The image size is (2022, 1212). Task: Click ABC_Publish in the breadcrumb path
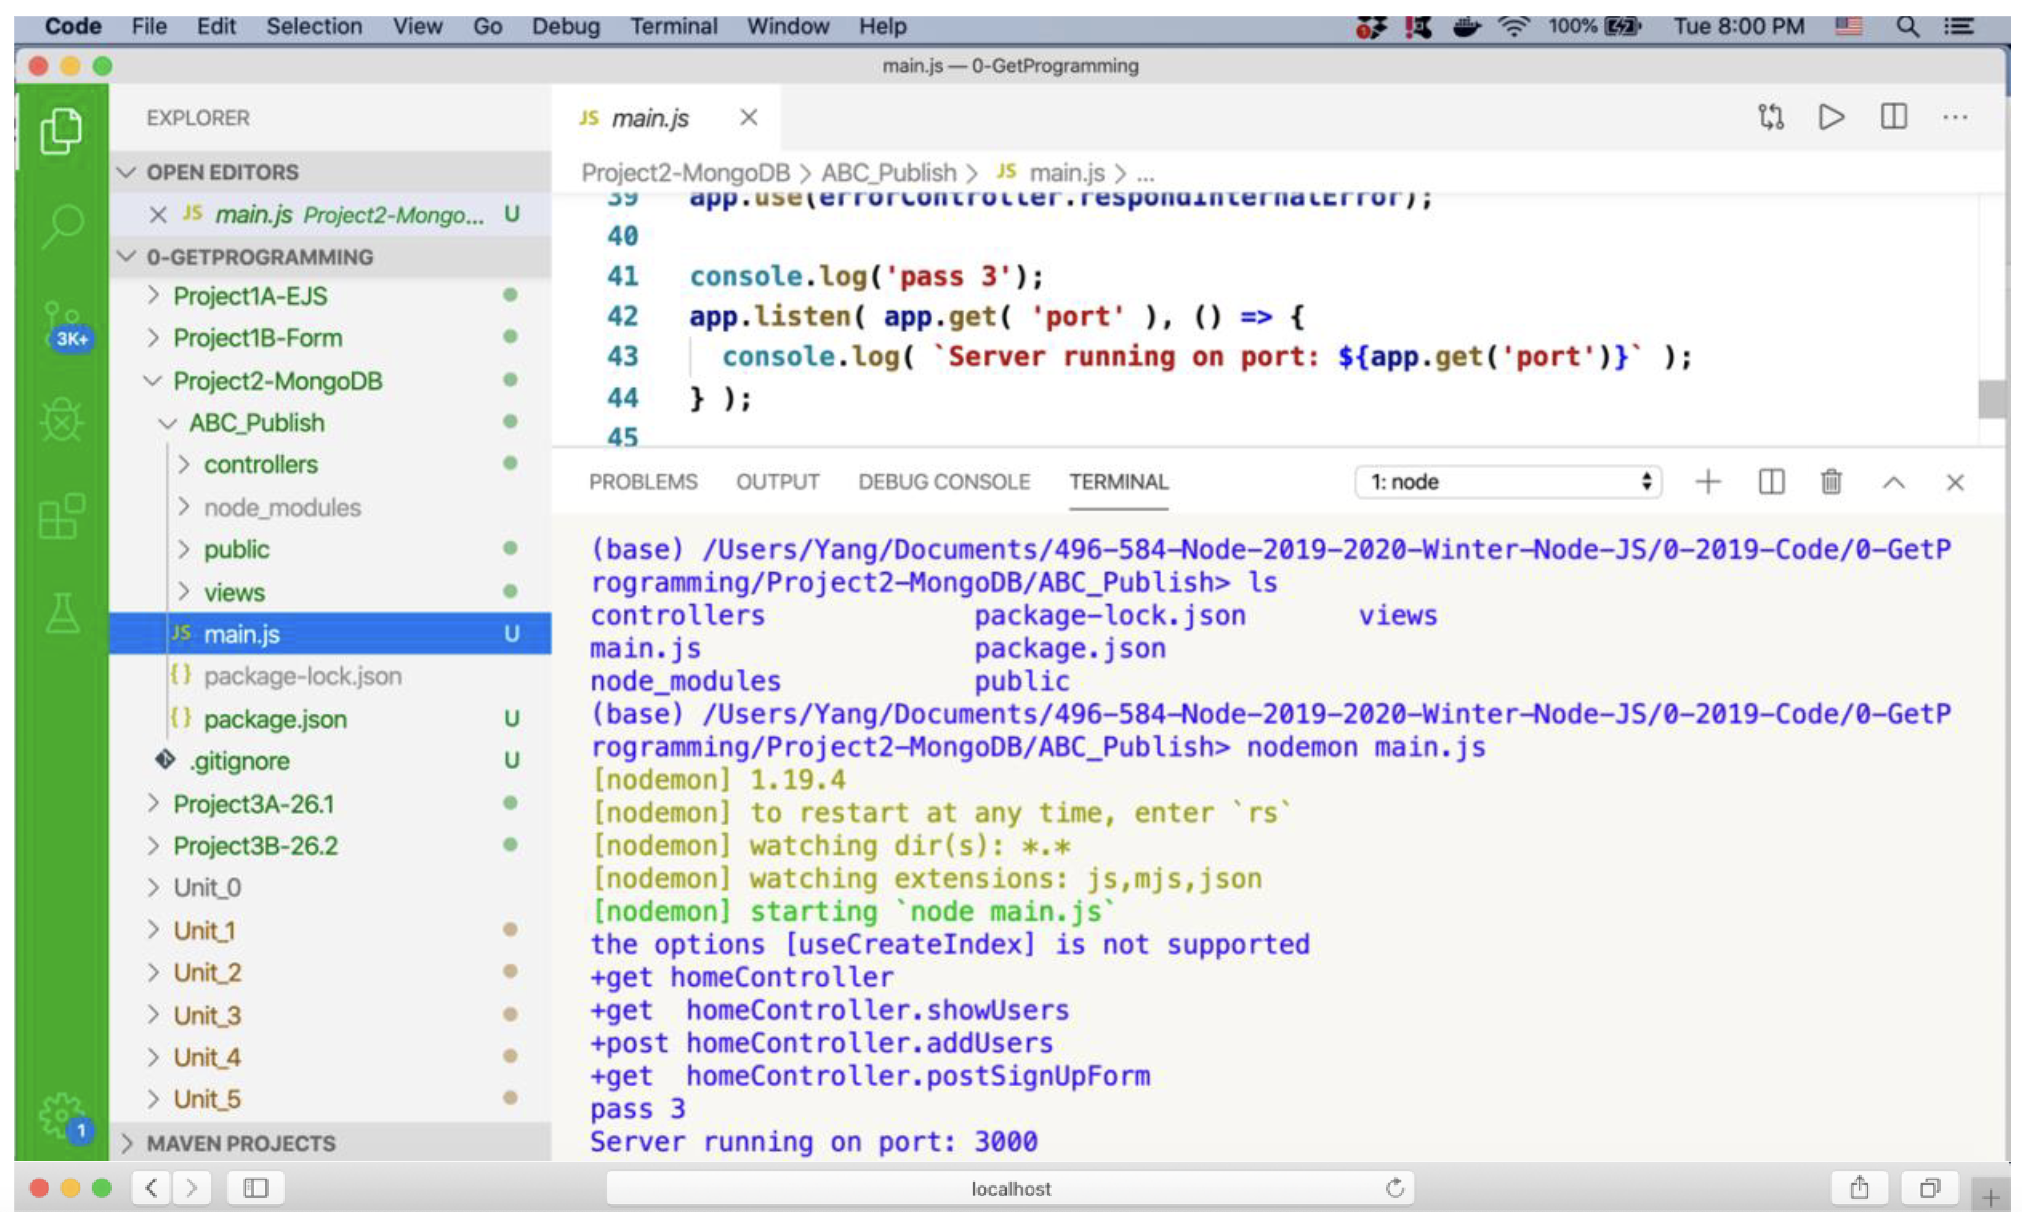point(888,173)
